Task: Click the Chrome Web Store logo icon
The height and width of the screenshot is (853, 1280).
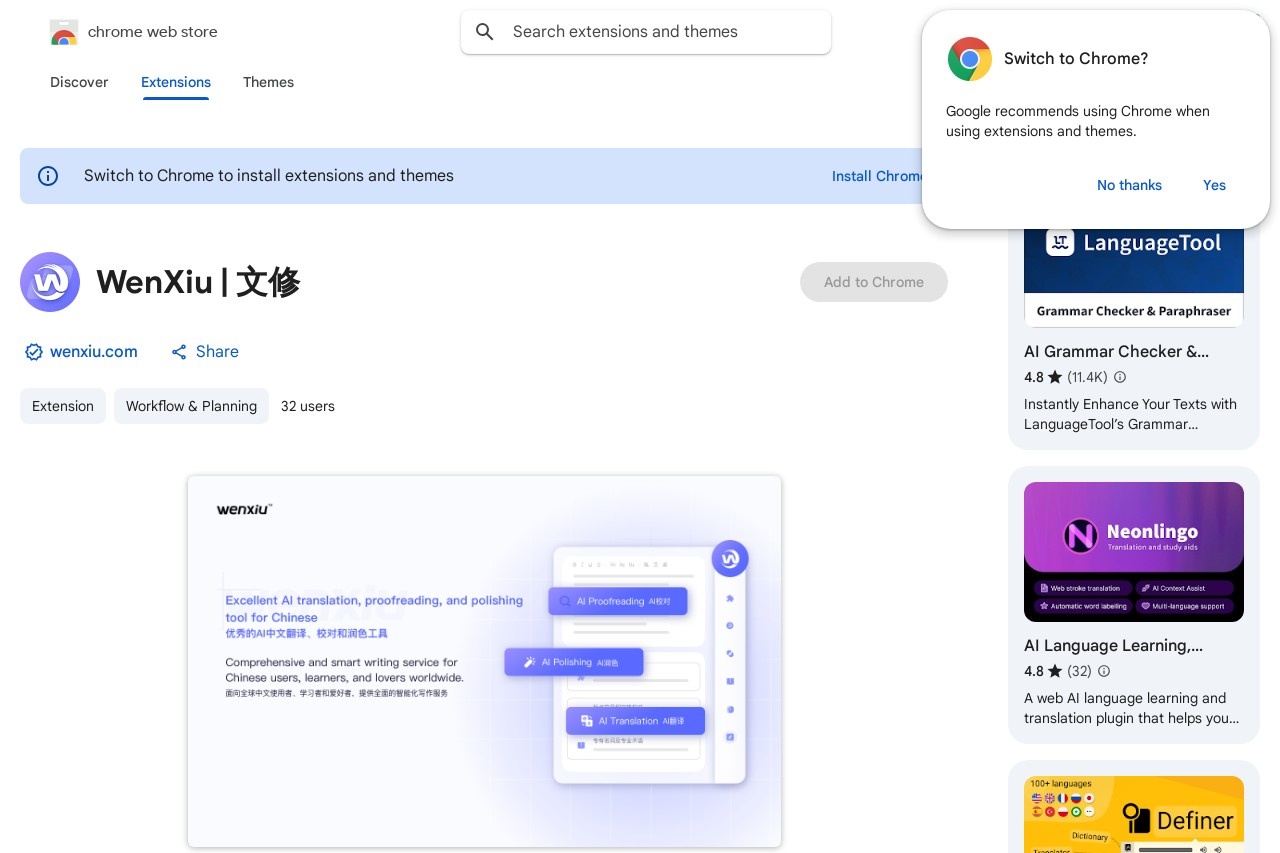Action: [x=64, y=32]
